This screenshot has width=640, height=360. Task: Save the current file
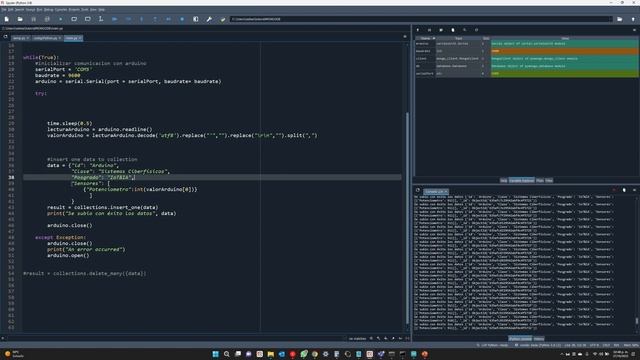(33, 19)
